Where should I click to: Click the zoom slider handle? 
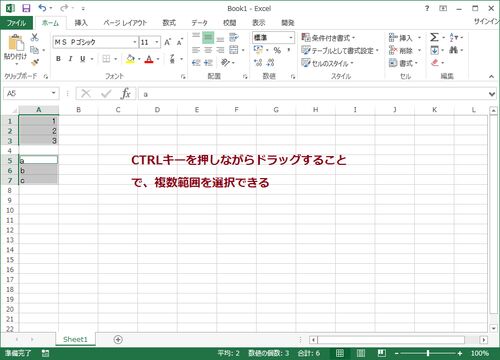click(428, 353)
